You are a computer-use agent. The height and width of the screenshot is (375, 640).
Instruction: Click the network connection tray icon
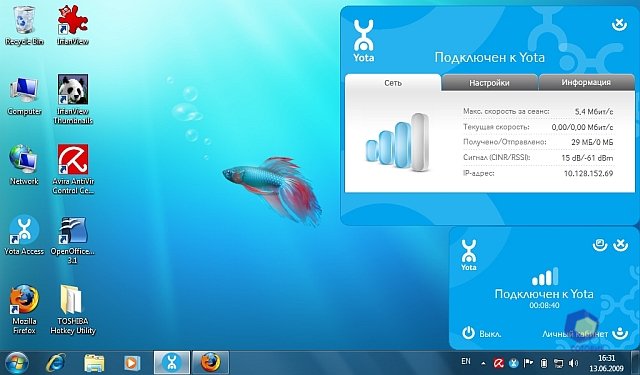(558, 363)
